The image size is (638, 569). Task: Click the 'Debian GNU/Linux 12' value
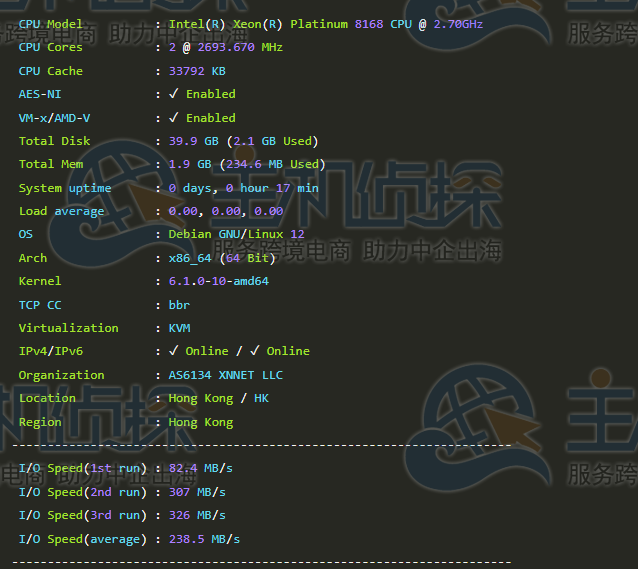(236, 234)
